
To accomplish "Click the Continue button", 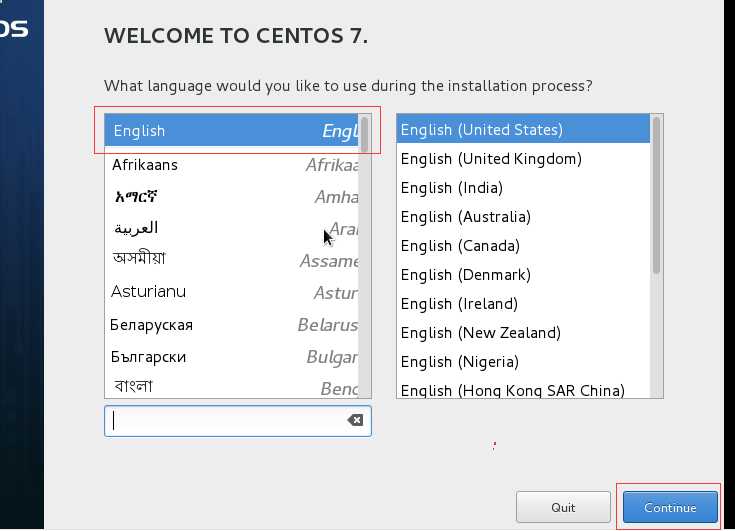I will (x=670, y=507).
